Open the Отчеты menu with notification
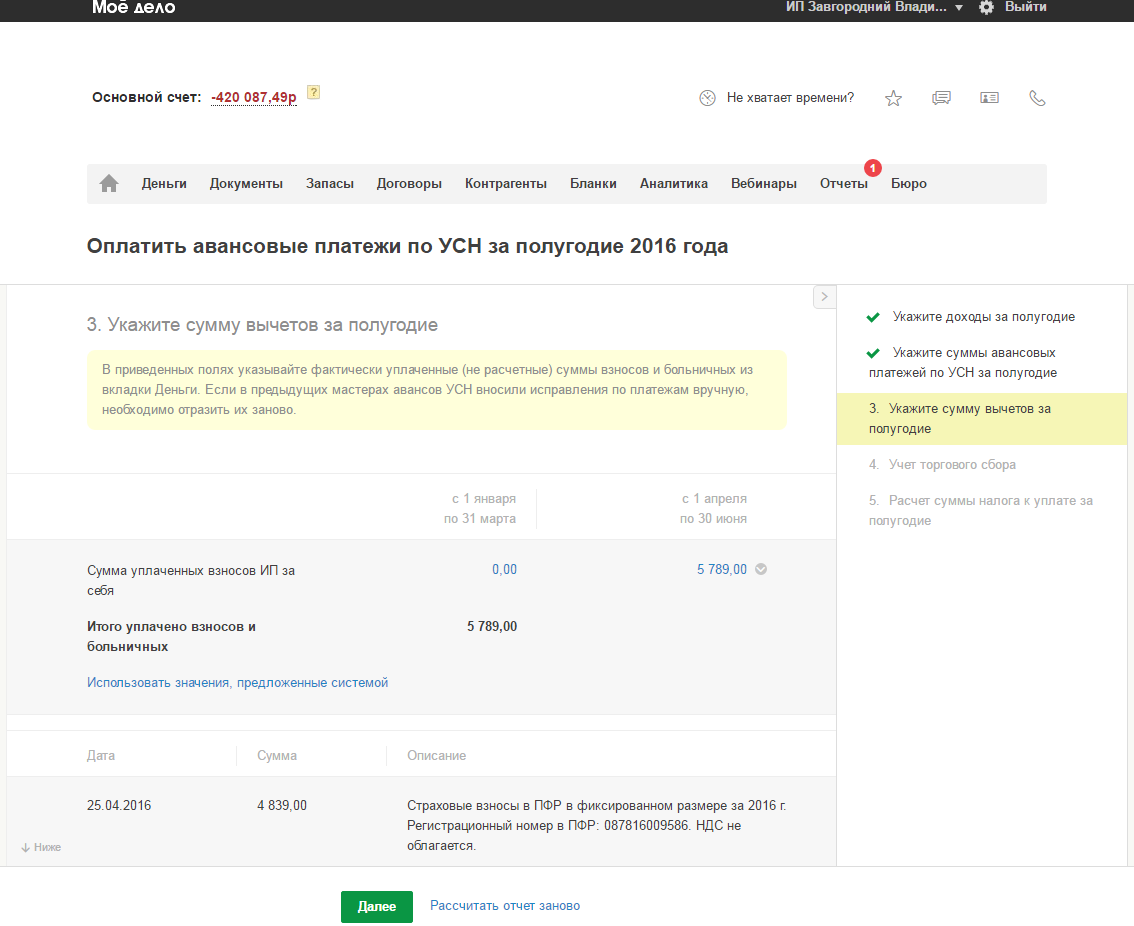The image size is (1134, 926). click(x=843, y=184)
